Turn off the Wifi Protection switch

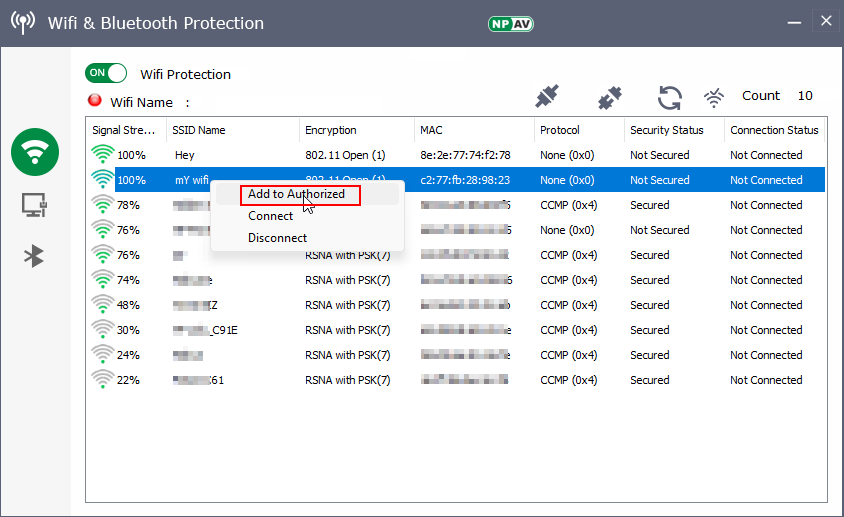point(107,73)
